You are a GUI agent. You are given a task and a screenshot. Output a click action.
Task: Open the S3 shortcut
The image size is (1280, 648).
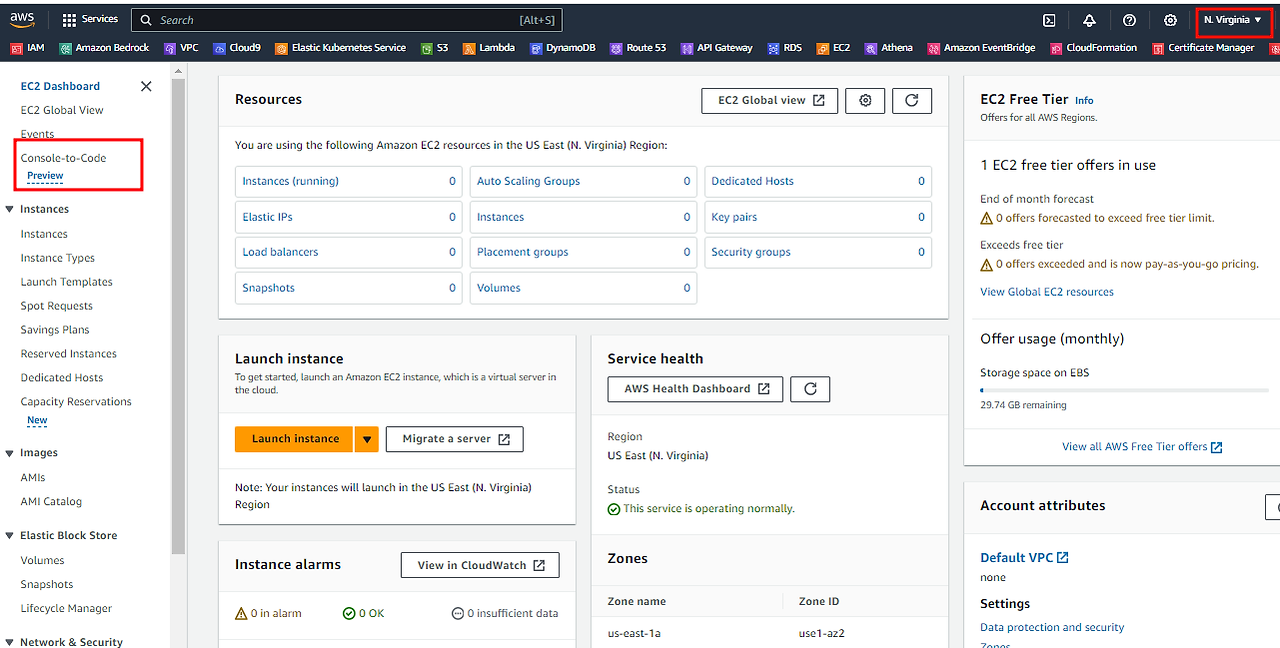435,48
